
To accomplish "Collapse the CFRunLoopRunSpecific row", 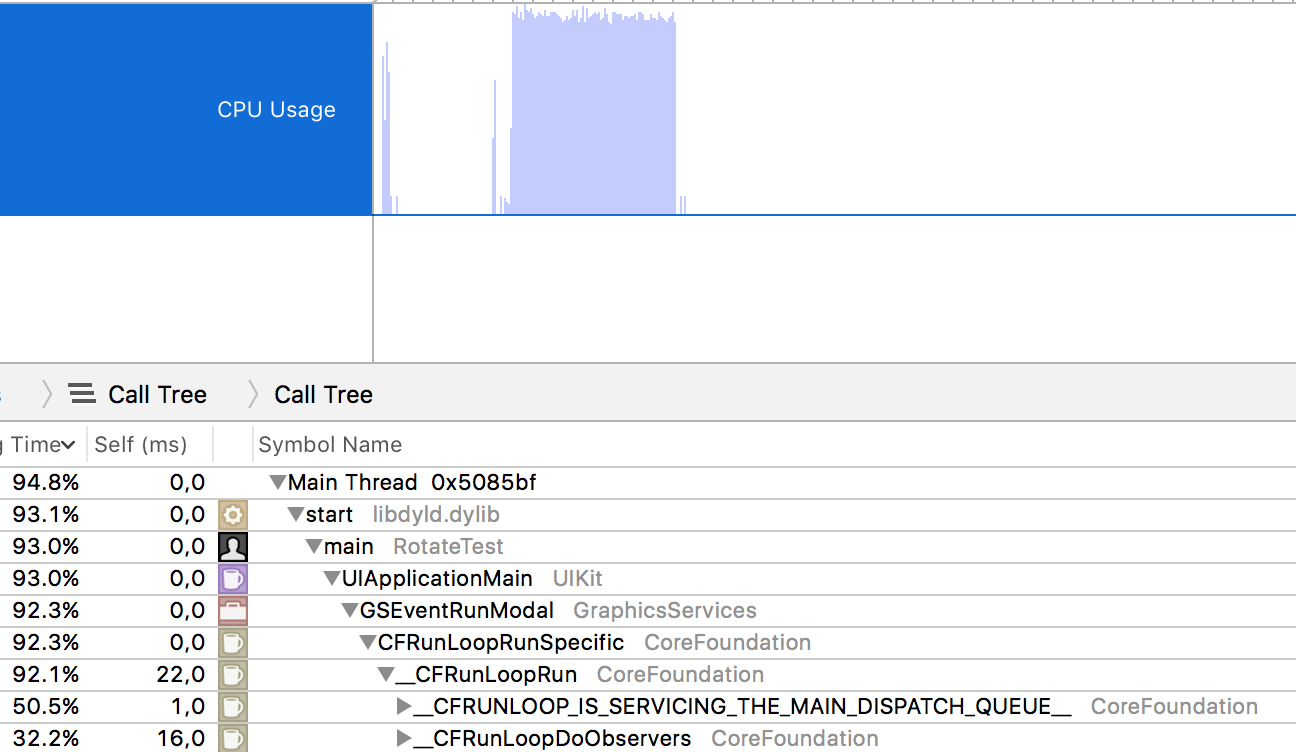I will tap(368, 643).
